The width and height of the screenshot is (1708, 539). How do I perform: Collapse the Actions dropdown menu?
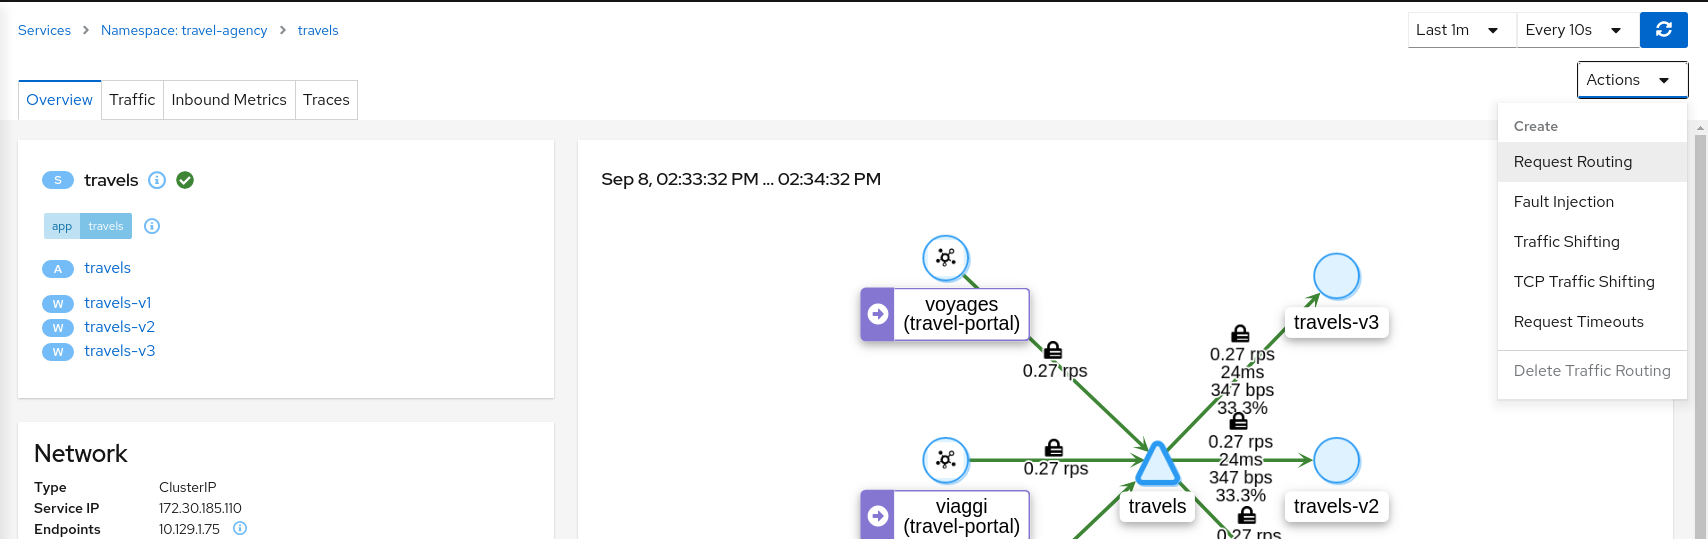coord(1631,80)
